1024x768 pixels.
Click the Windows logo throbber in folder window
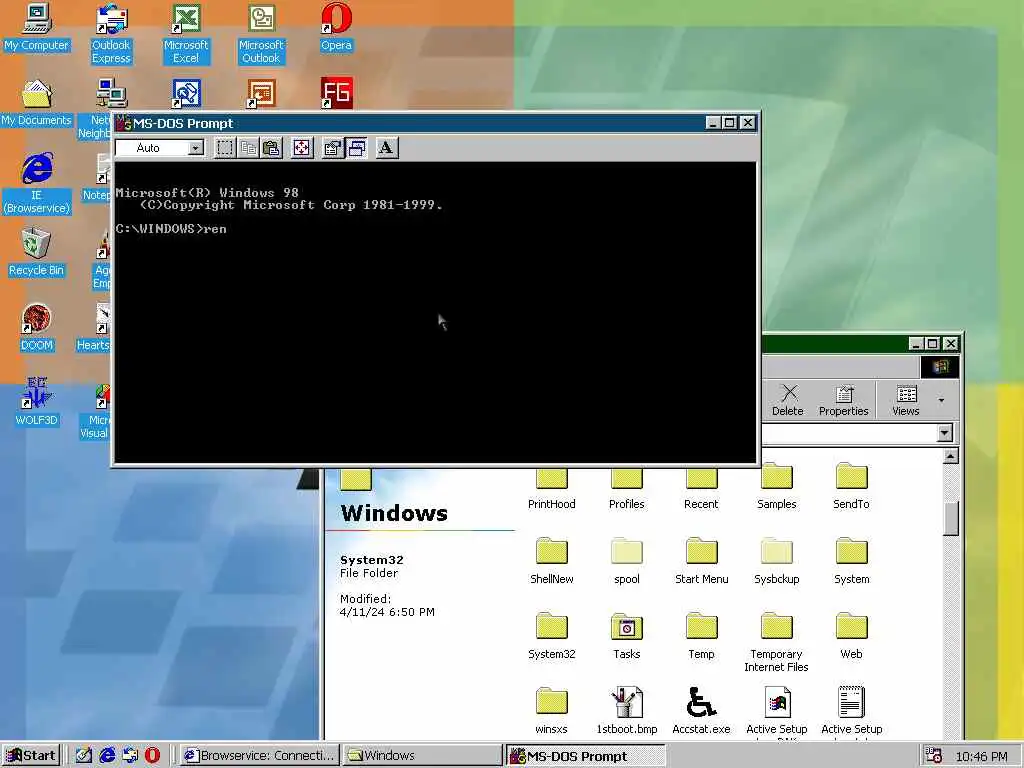tap(940, 367)
